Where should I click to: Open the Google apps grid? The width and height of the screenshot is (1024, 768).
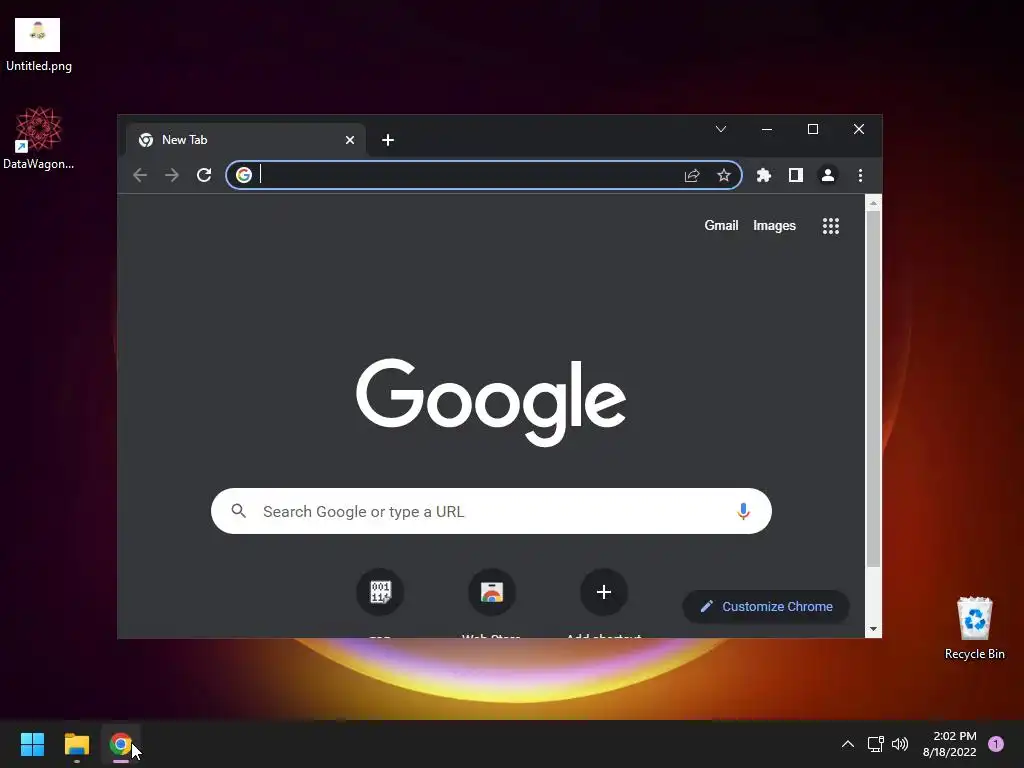[831, 226]
